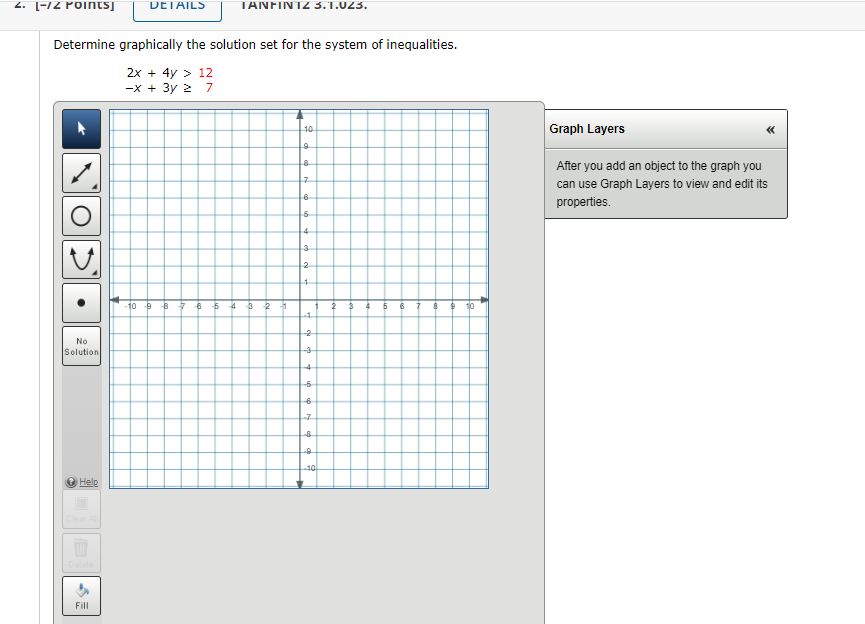The image size is (865, 624).
Task: Select the parabola drawing tool
Action: (81, 258)
